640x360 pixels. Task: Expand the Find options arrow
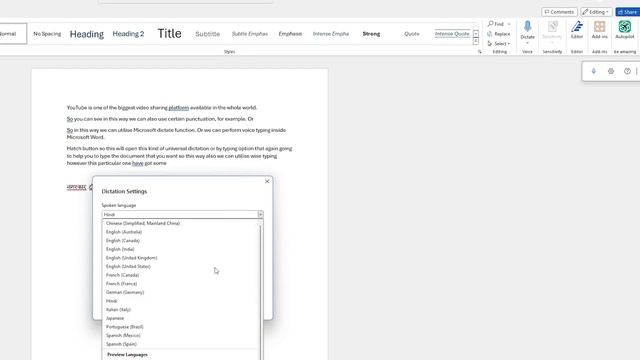tap(509, 24)
